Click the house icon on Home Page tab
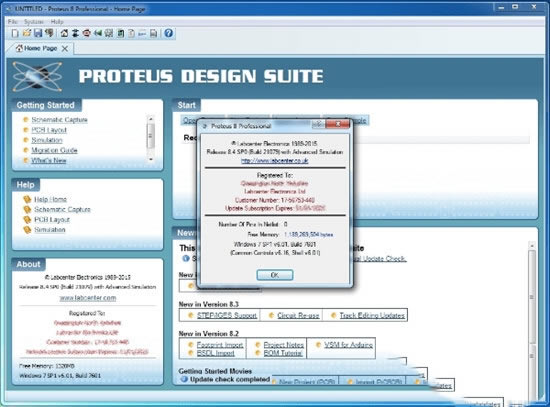The width and height of the screenshot is (550, 407). (19, 48)
